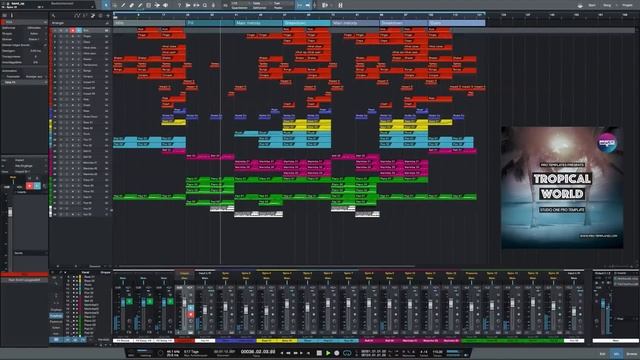
Task: Adjust the Main output fader
Action: tap(602, 304)
